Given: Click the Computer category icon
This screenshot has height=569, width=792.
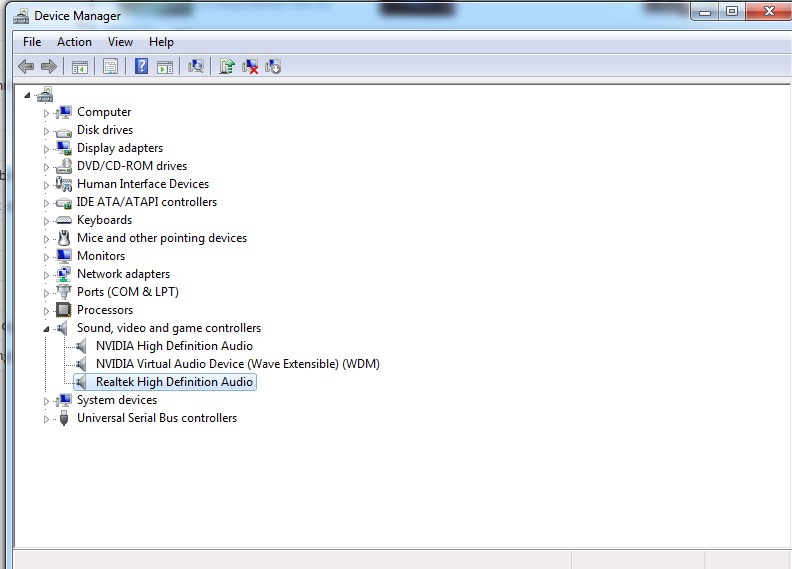Looking at the screenshot, I should 64,112.
